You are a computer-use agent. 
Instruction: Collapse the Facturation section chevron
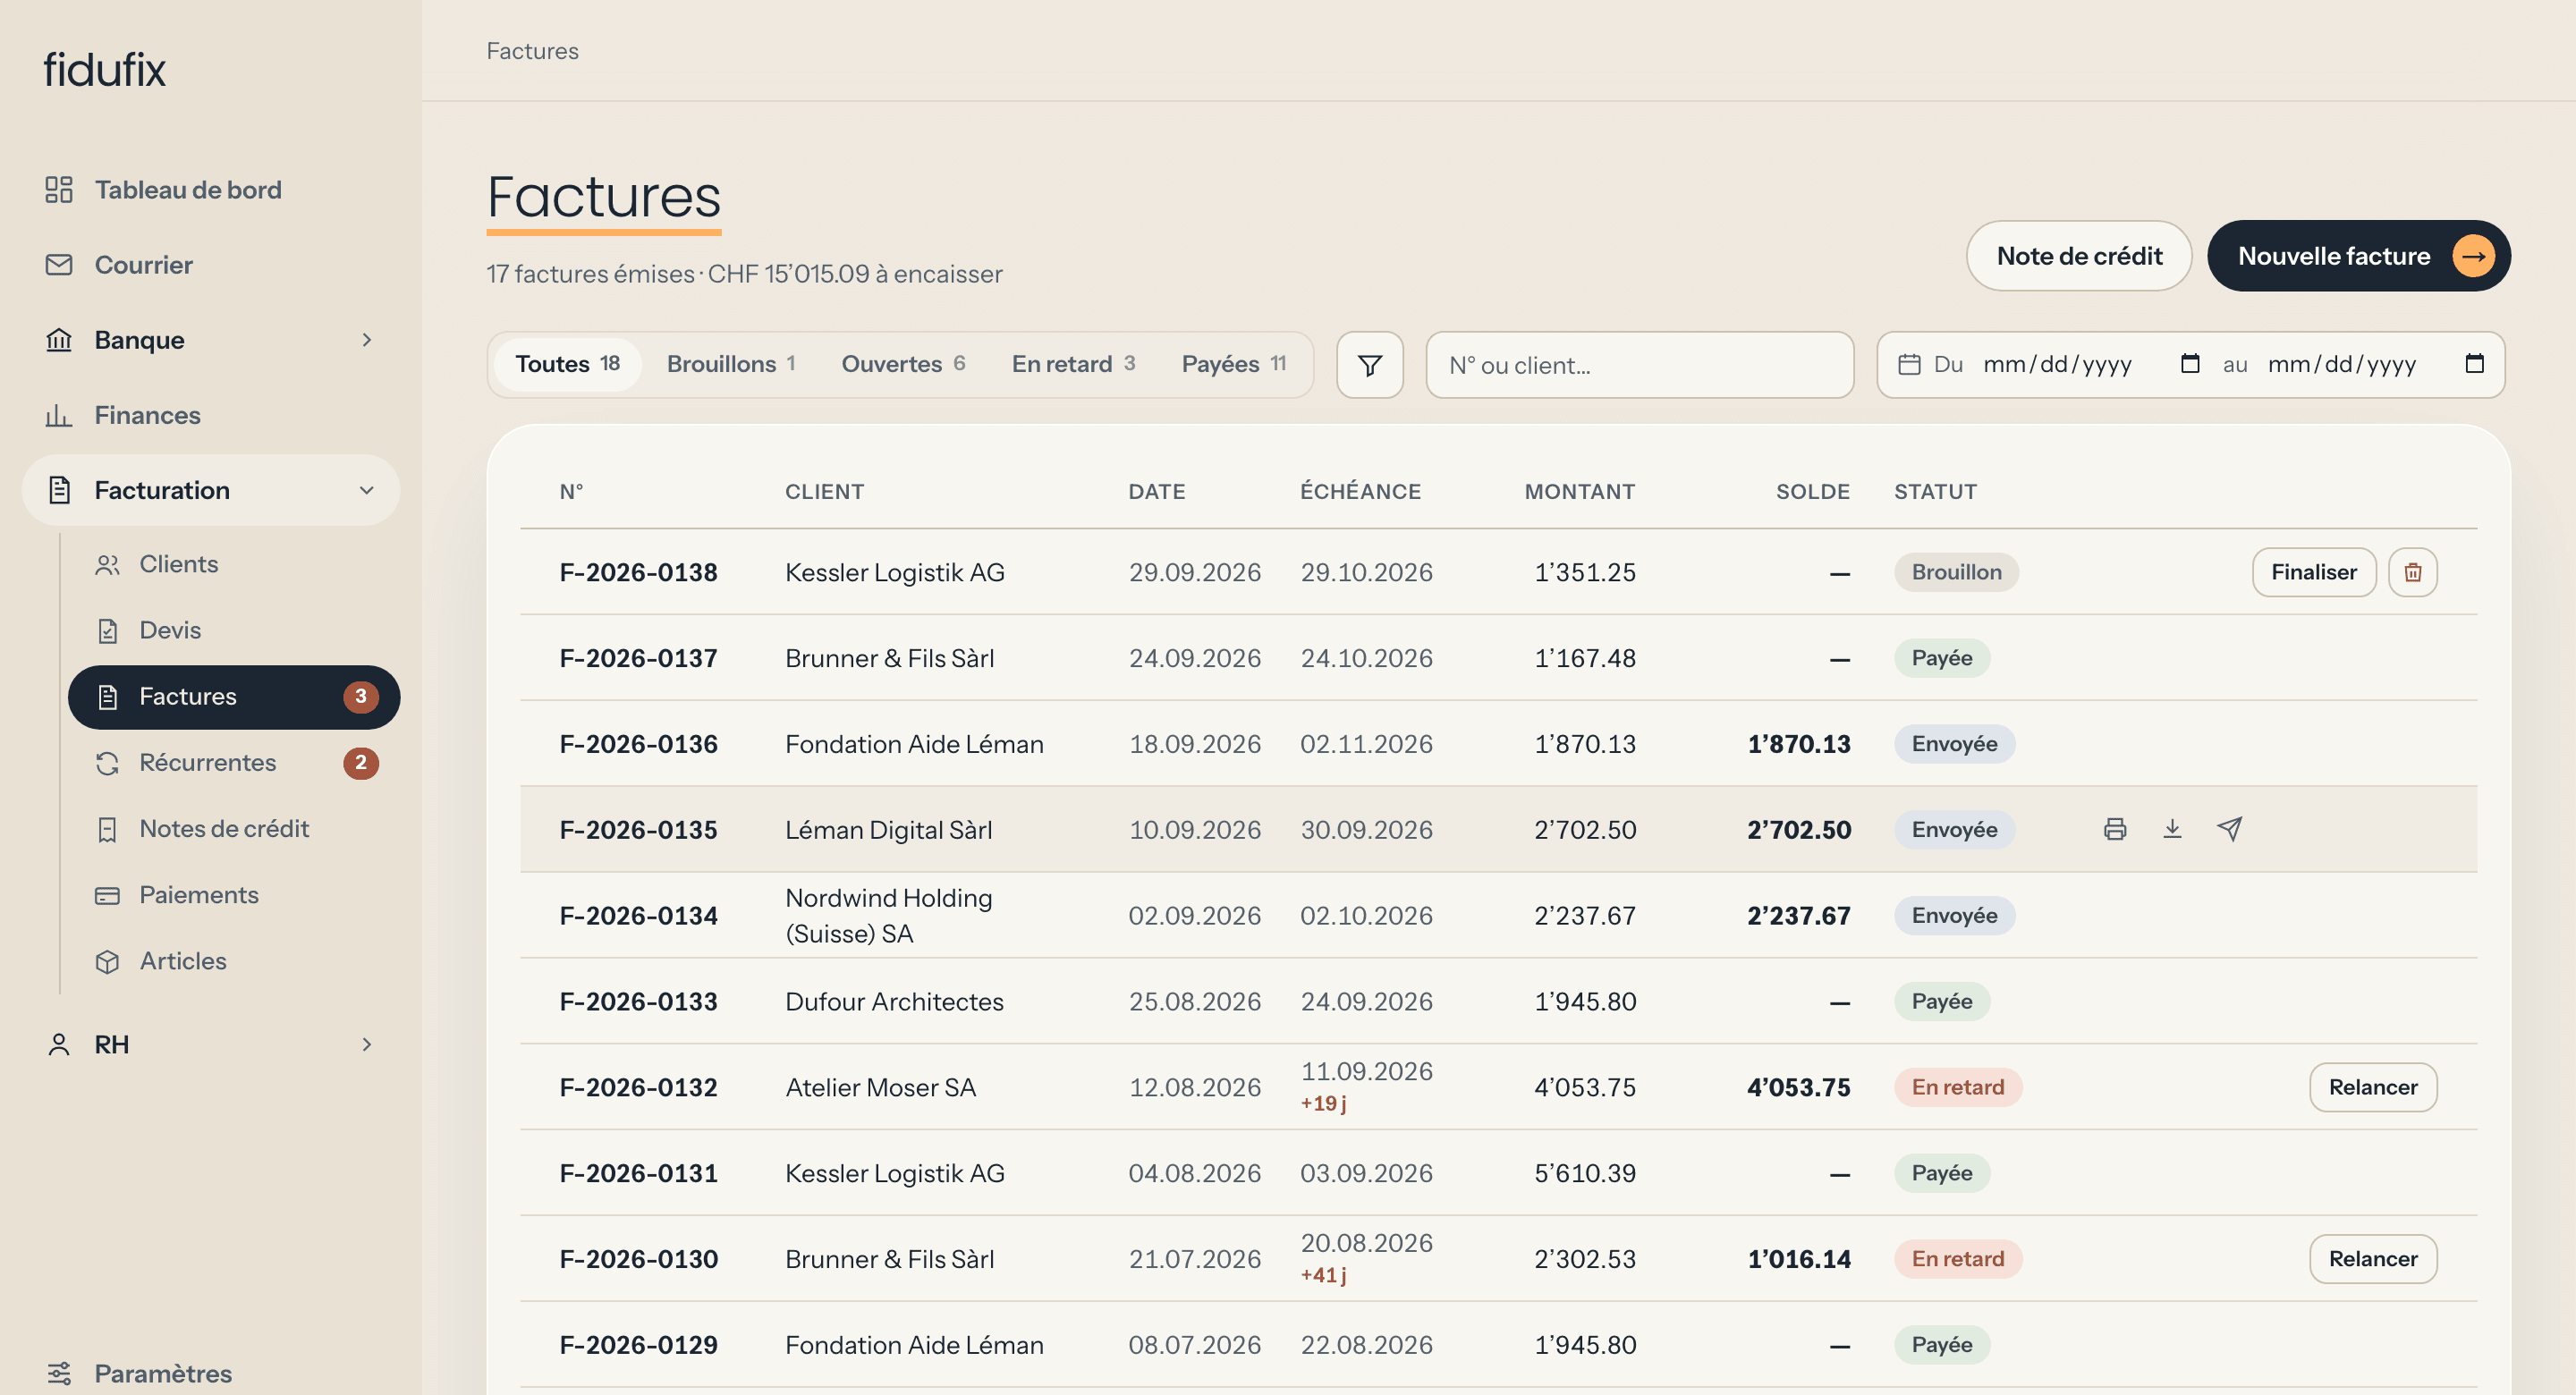pyautogui.click(x=366, y=490)
